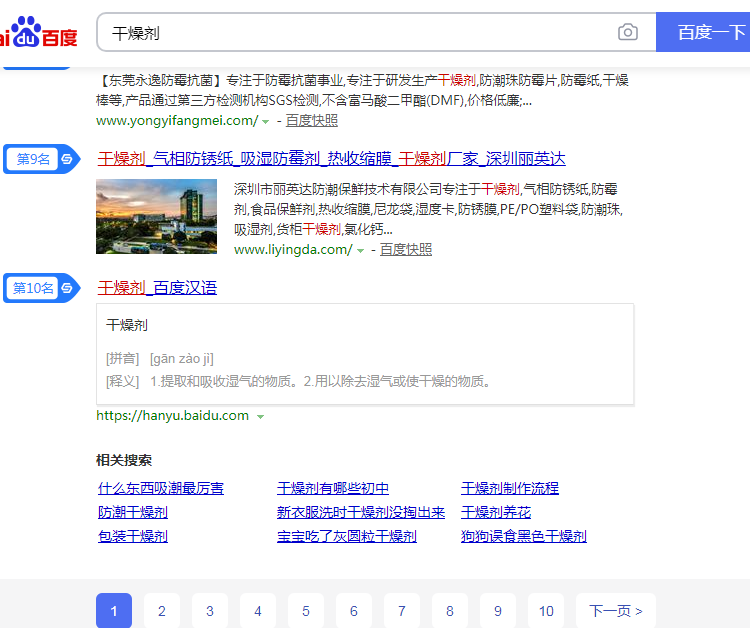The width and height of the screenshot is (750, 628).
Task: Open the 干燥剂_百度汉语 result title
Action: [157, 288]
